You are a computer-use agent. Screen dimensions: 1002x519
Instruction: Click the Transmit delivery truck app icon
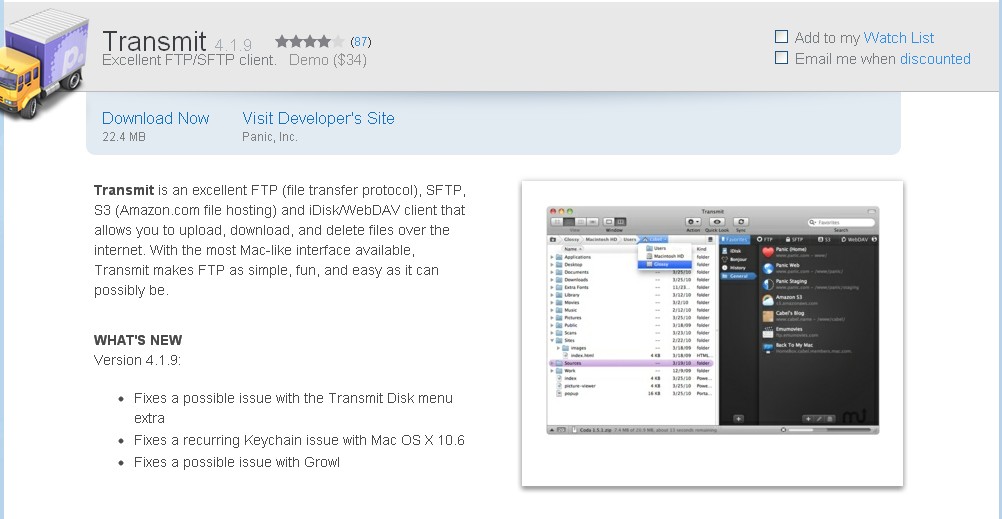click(x=43, y=63)
